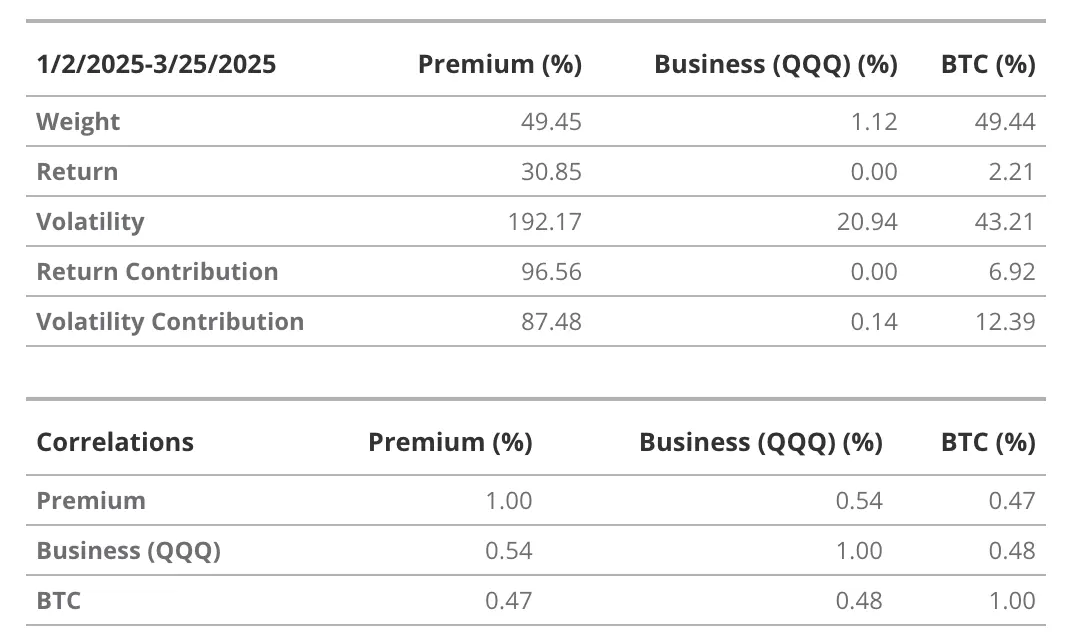Select the Weight row label
The height and width of the screenshot is (640, 1076).
pyautogui.click(x=78, y=122)
